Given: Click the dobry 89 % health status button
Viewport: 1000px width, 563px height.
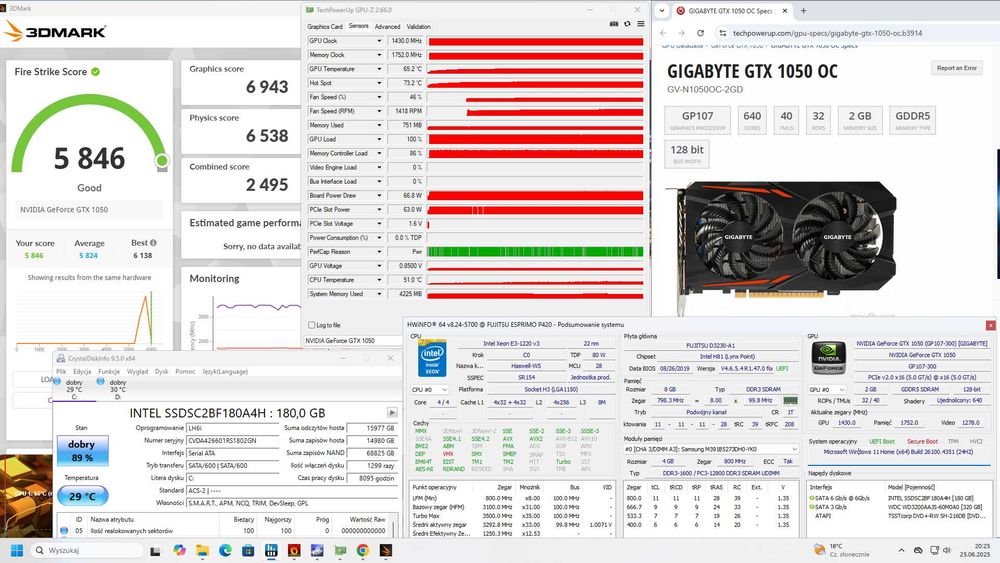Looking at the screenshot, I should click(x=82, y=451).
